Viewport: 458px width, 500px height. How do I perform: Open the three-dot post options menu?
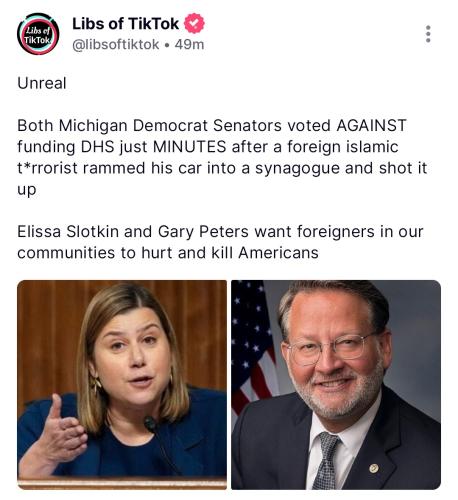point(428,34)
